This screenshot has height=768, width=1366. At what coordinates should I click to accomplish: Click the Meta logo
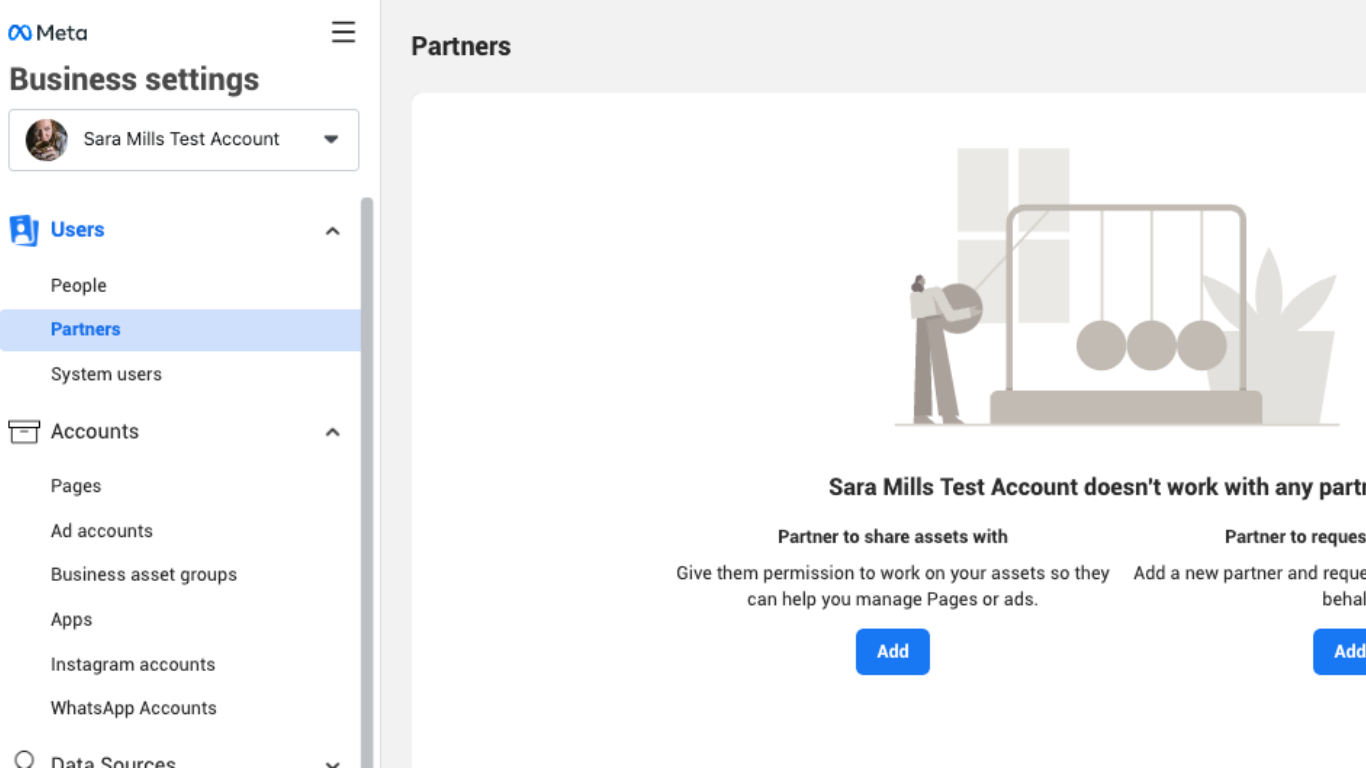pos(47,33)
